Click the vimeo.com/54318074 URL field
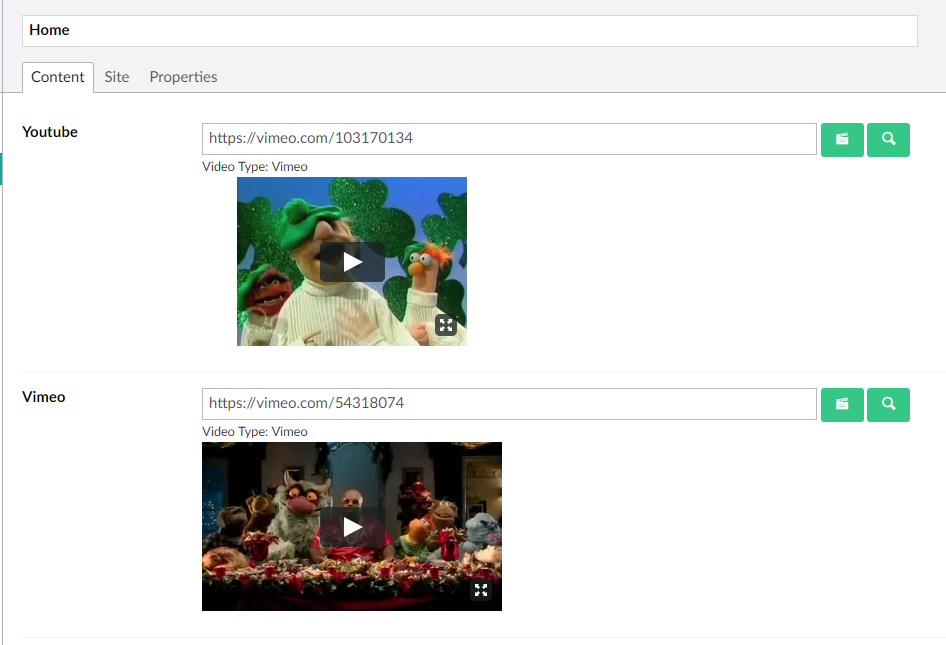The width and height of the screenshot is (946, 645). 509,404
